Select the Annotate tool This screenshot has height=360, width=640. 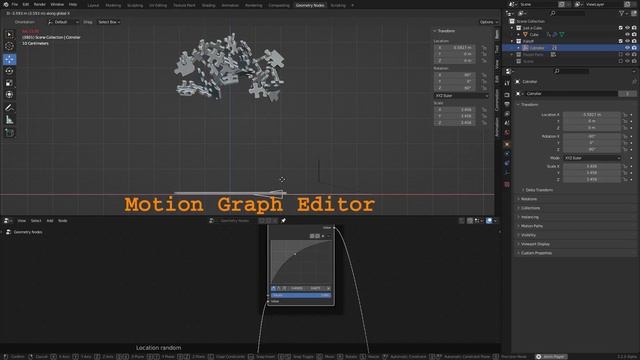tap(9, 108)
